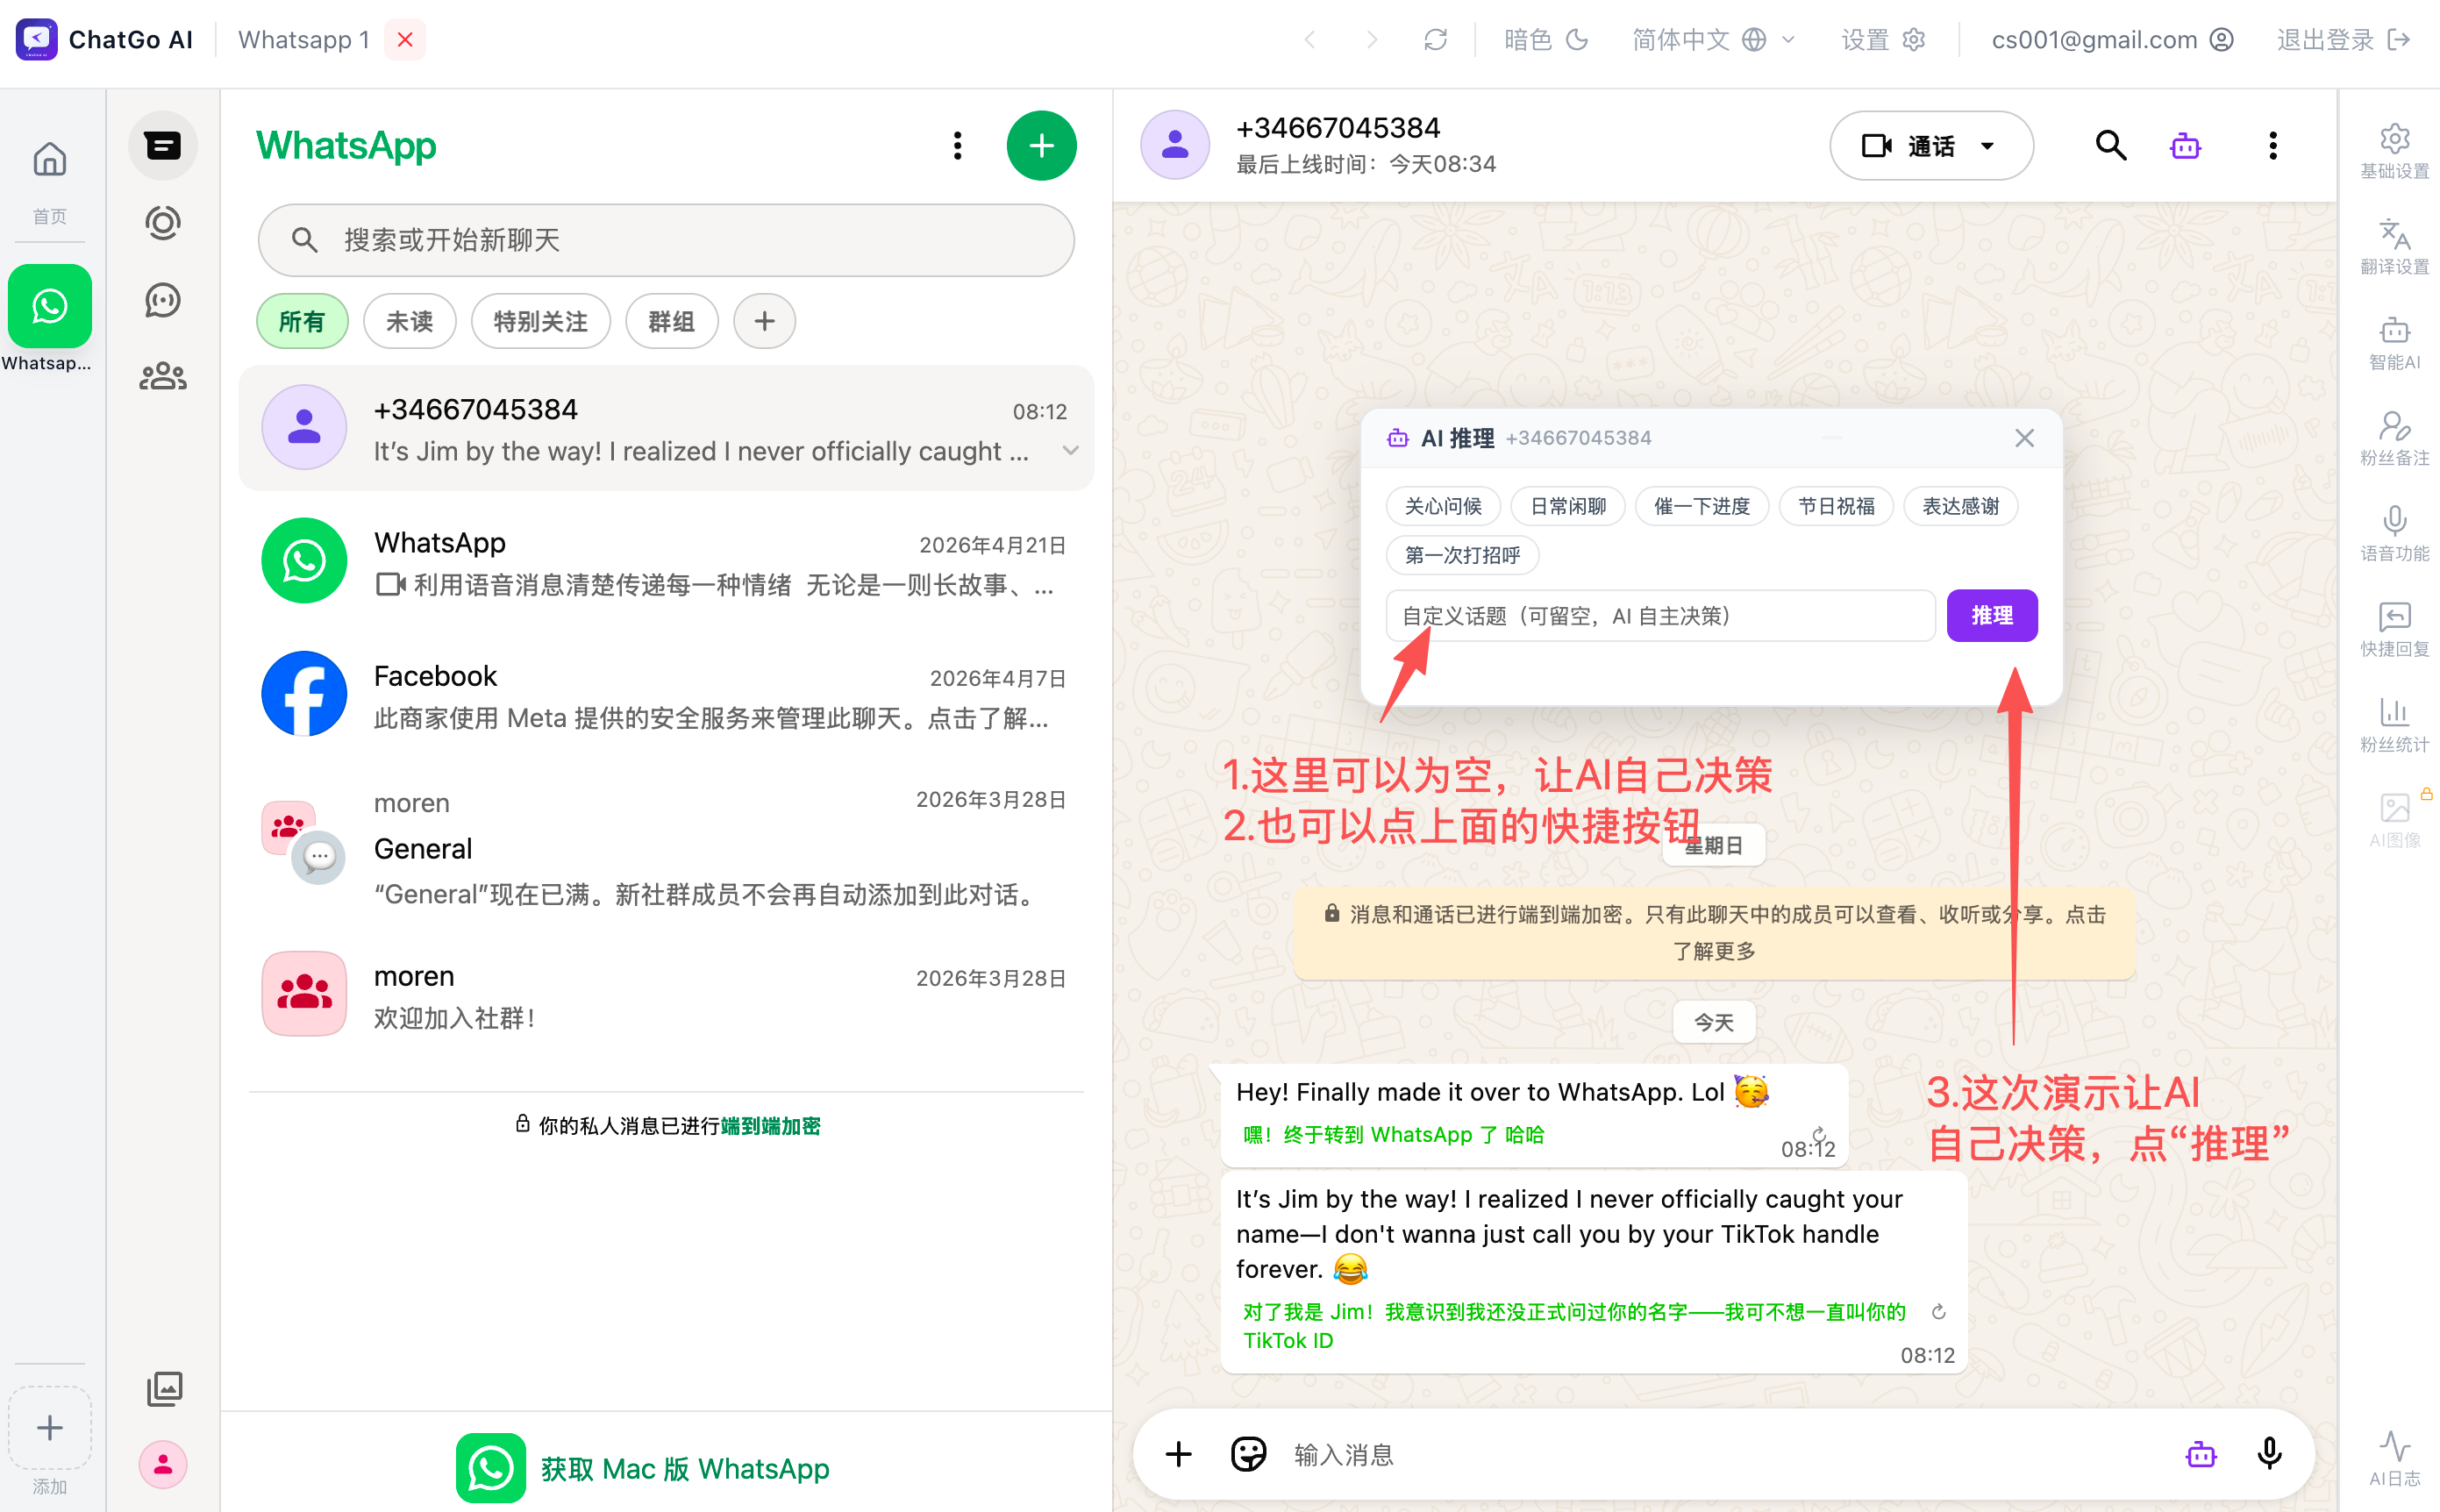Open account cs001@gmail.com
This screenshot has width=2440, height=1512.
point(2111,40)
